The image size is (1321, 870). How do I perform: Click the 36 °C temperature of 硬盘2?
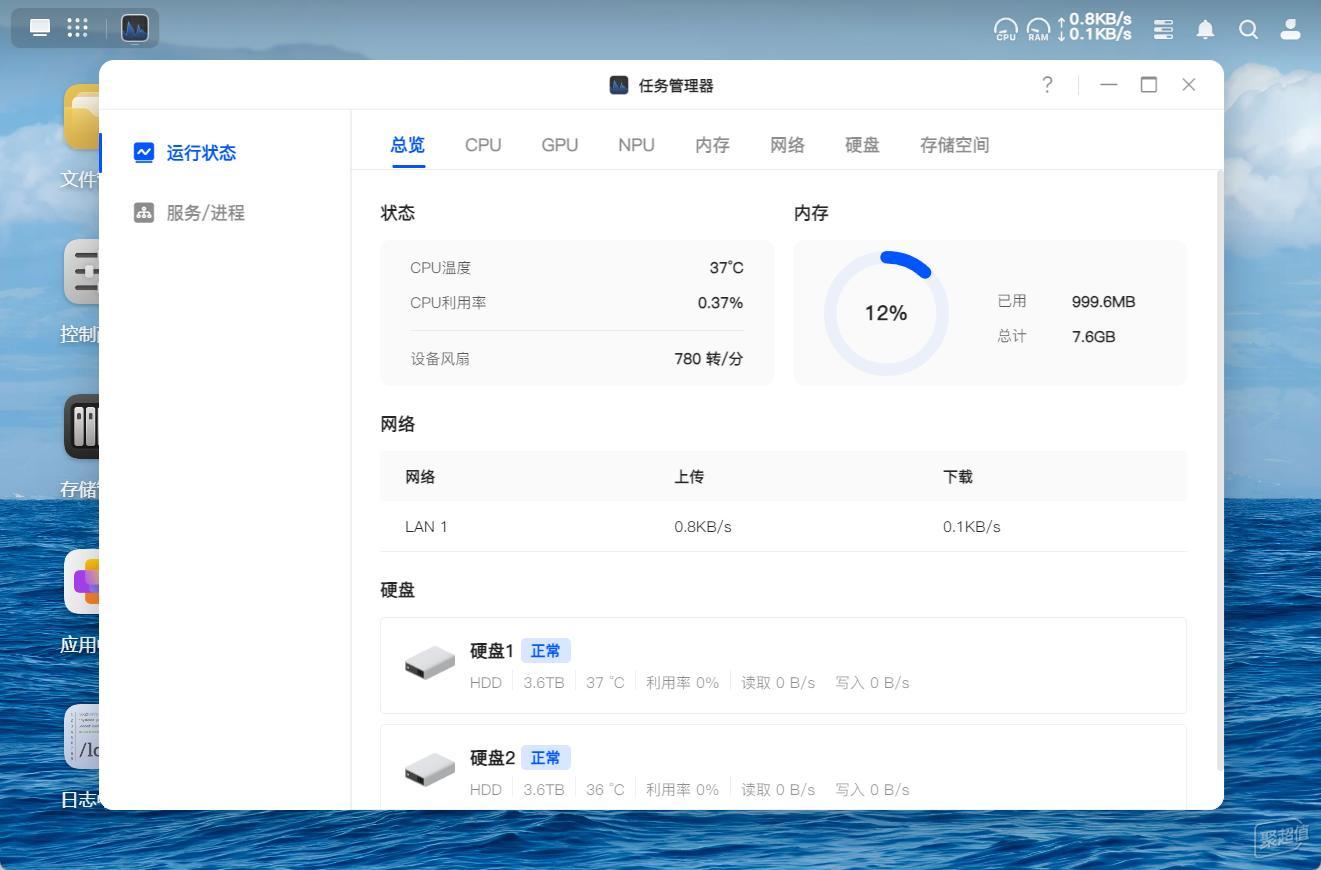605,789
